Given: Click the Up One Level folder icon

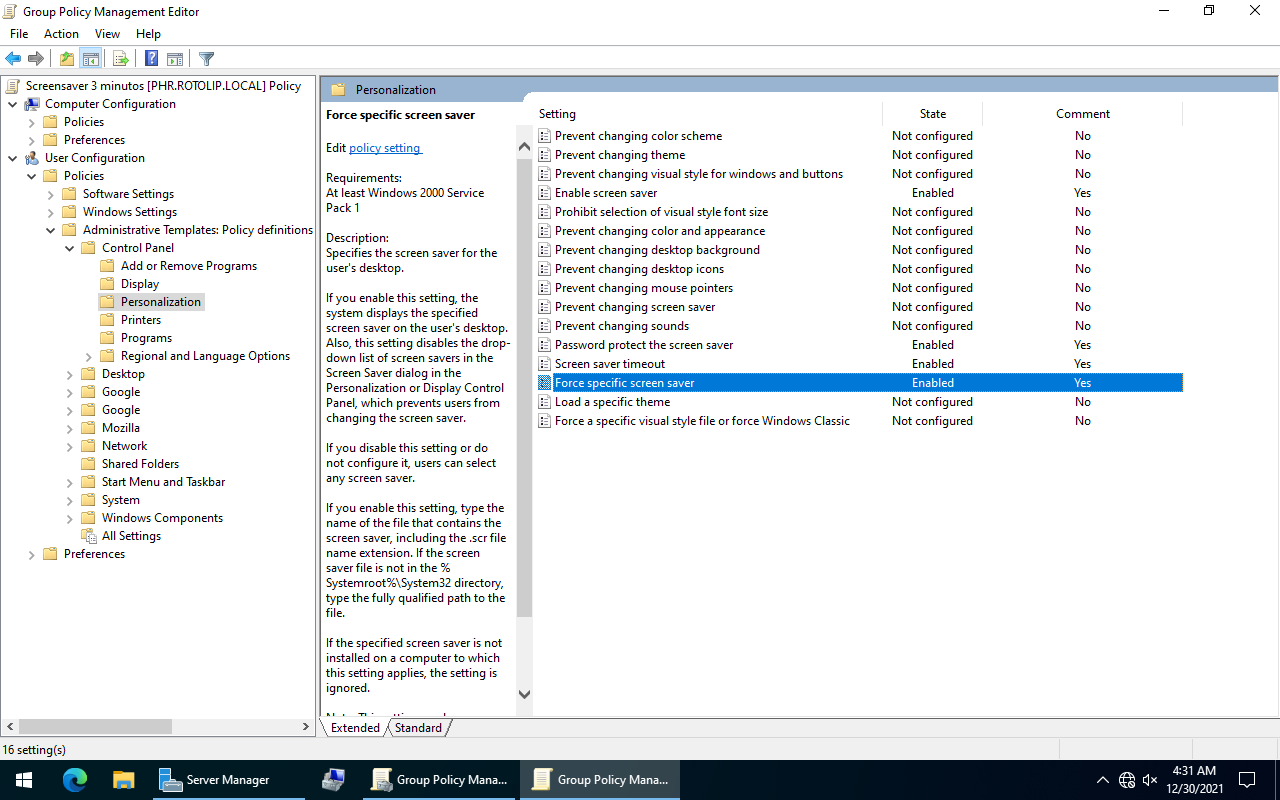Looking at the screenshot, I should tap(66, 59).
